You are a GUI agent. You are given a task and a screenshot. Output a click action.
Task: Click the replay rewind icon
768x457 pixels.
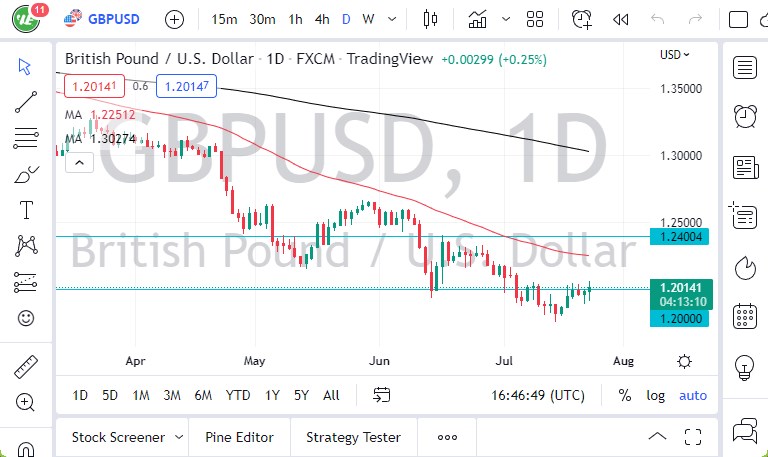[x=621, y=19]
